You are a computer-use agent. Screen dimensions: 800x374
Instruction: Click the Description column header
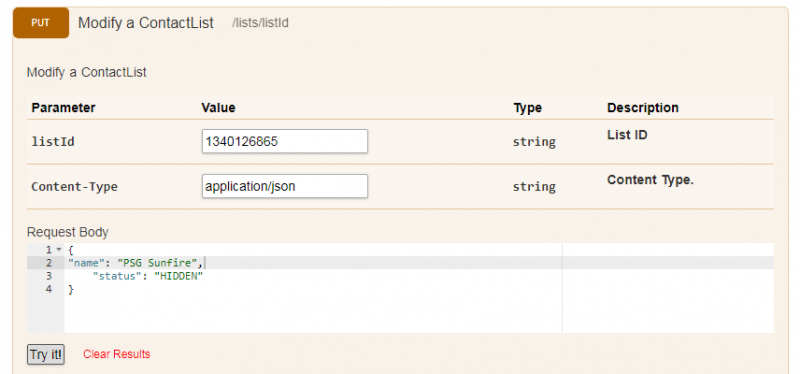pyautogui.click(x=643, y=108)
